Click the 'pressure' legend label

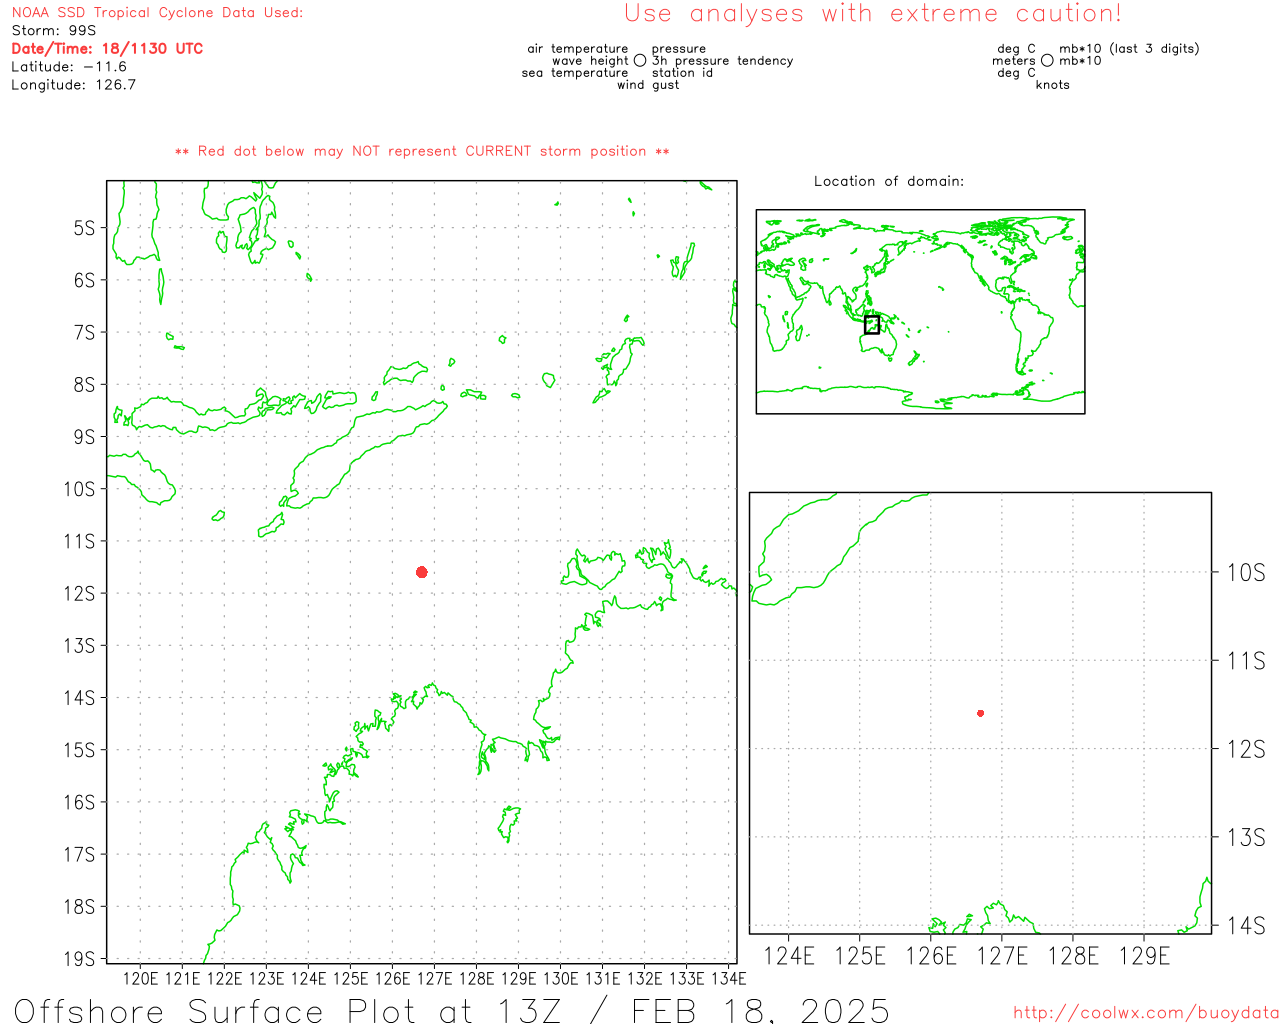[679, 49]
